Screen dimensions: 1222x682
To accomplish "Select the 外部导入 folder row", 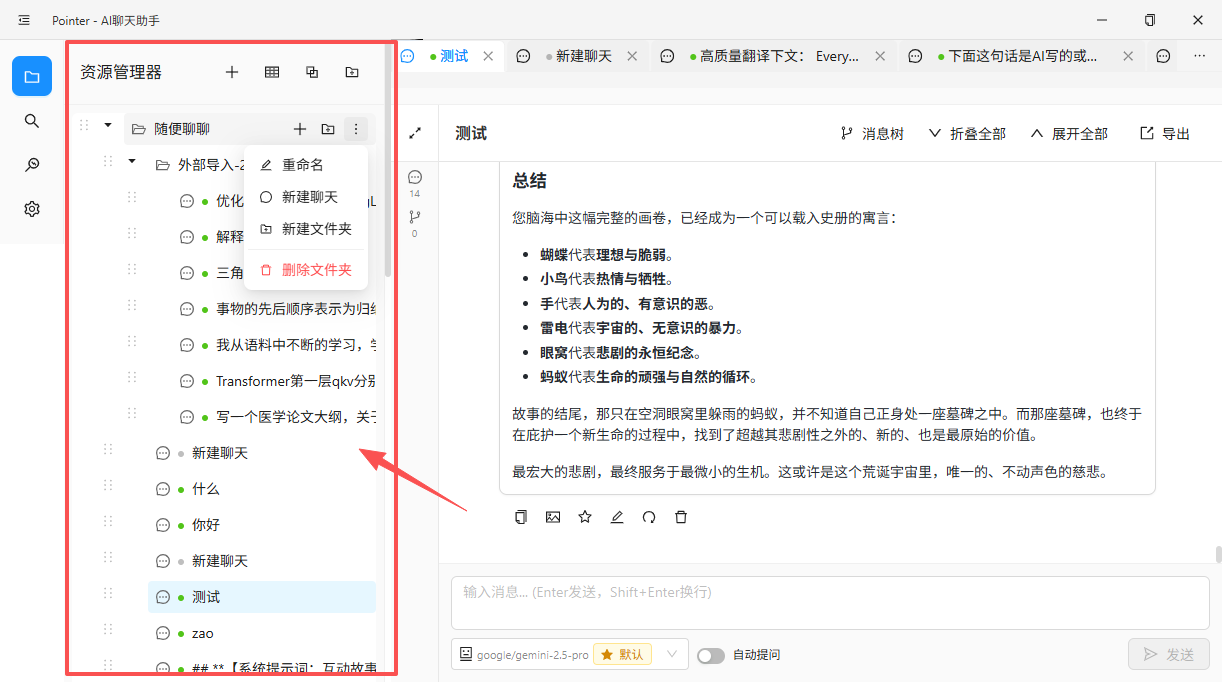I will pyautogui.click(x=196, y=165).
